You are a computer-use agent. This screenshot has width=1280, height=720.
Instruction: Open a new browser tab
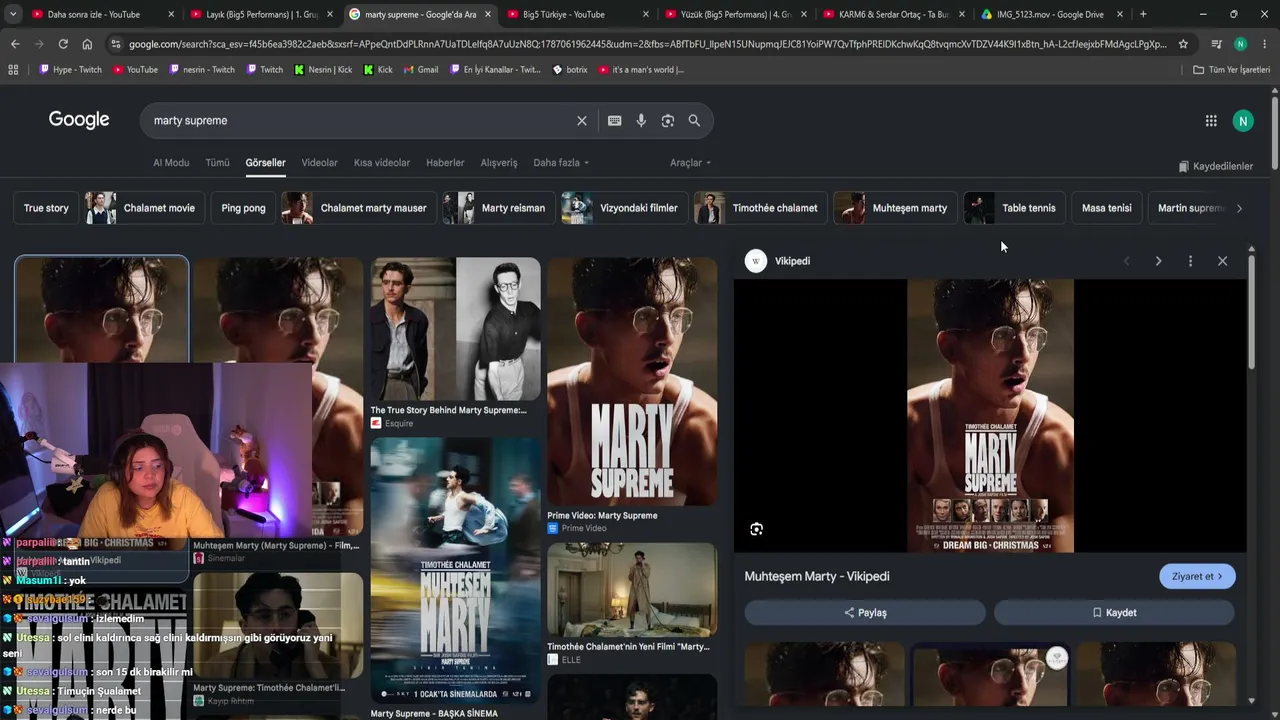point(1143,14)
